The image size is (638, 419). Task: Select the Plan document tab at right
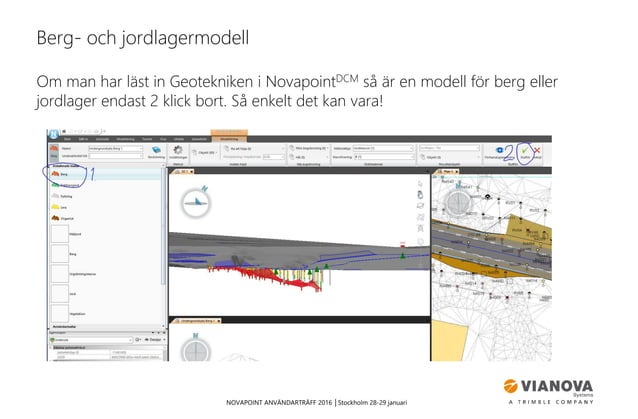tap(446, 172)
